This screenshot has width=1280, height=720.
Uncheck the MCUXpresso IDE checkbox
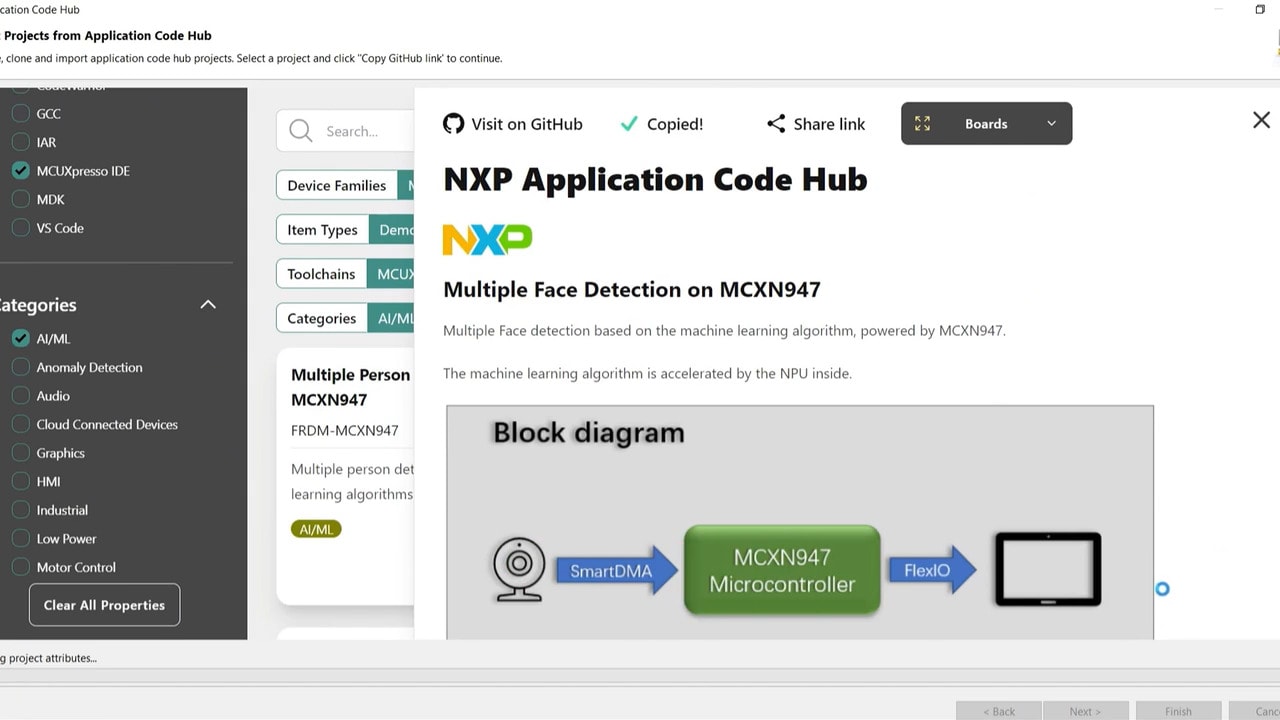coord(21,171)
